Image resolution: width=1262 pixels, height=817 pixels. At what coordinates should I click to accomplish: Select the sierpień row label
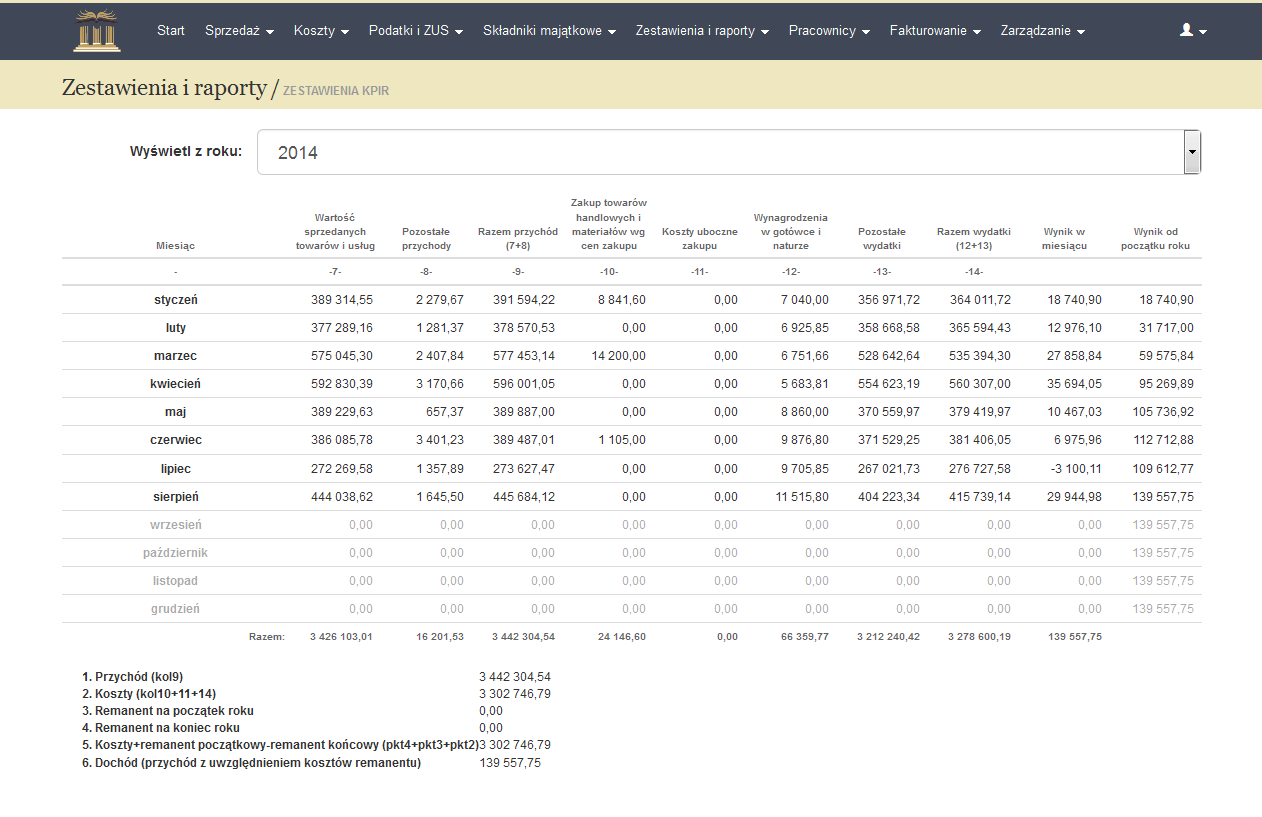[176, 496]
